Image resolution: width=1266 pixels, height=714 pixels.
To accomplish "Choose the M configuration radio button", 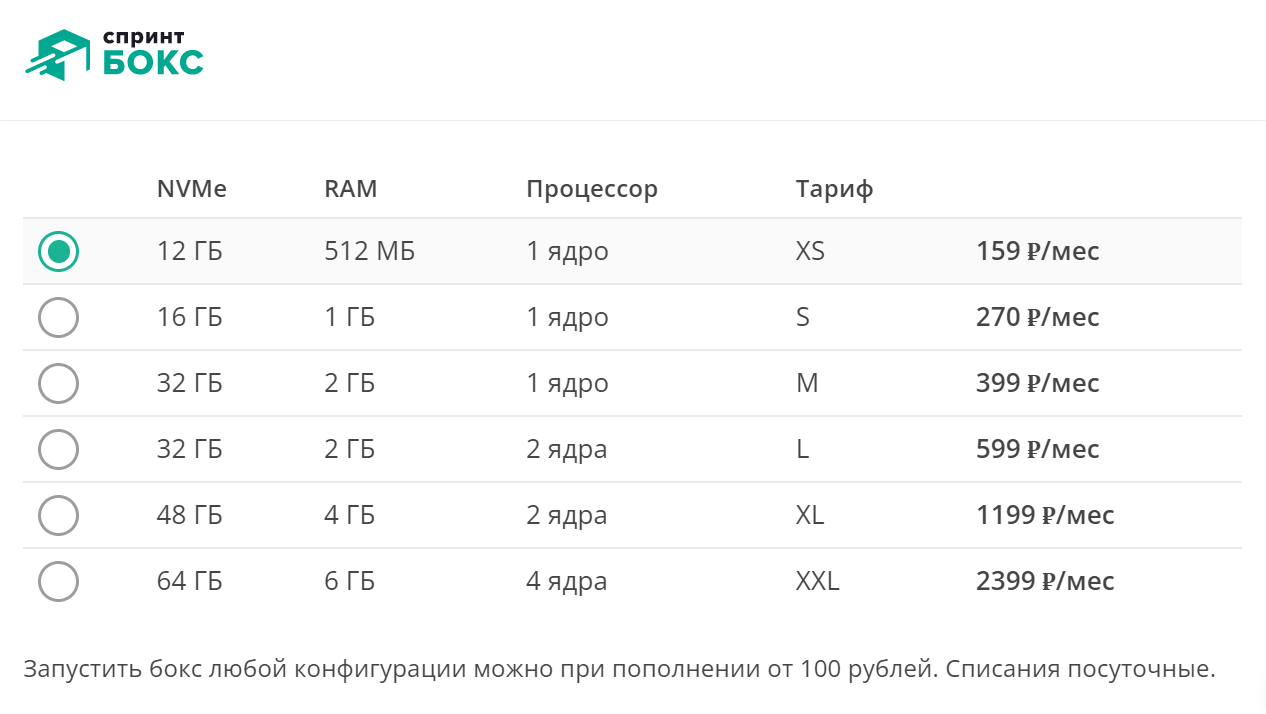I will point(59,383).
